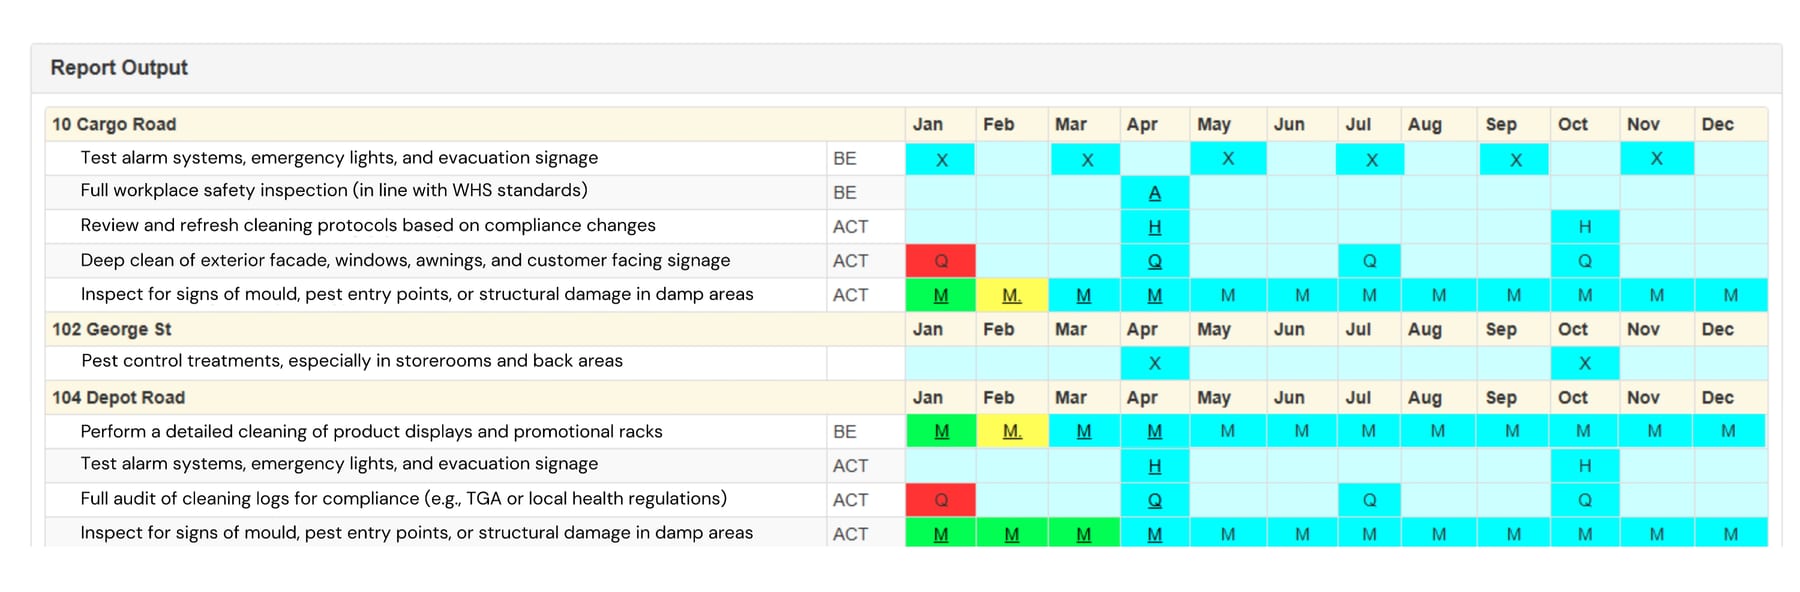Select the 102 George St section header

112,329
